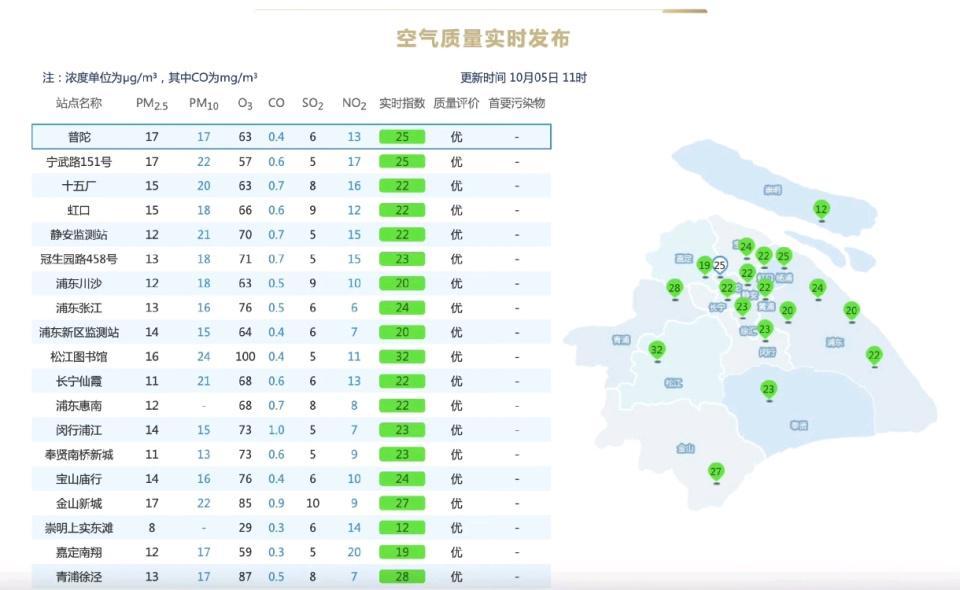
Task: Click the 实时指数 column header
Action: coord(402,103)
